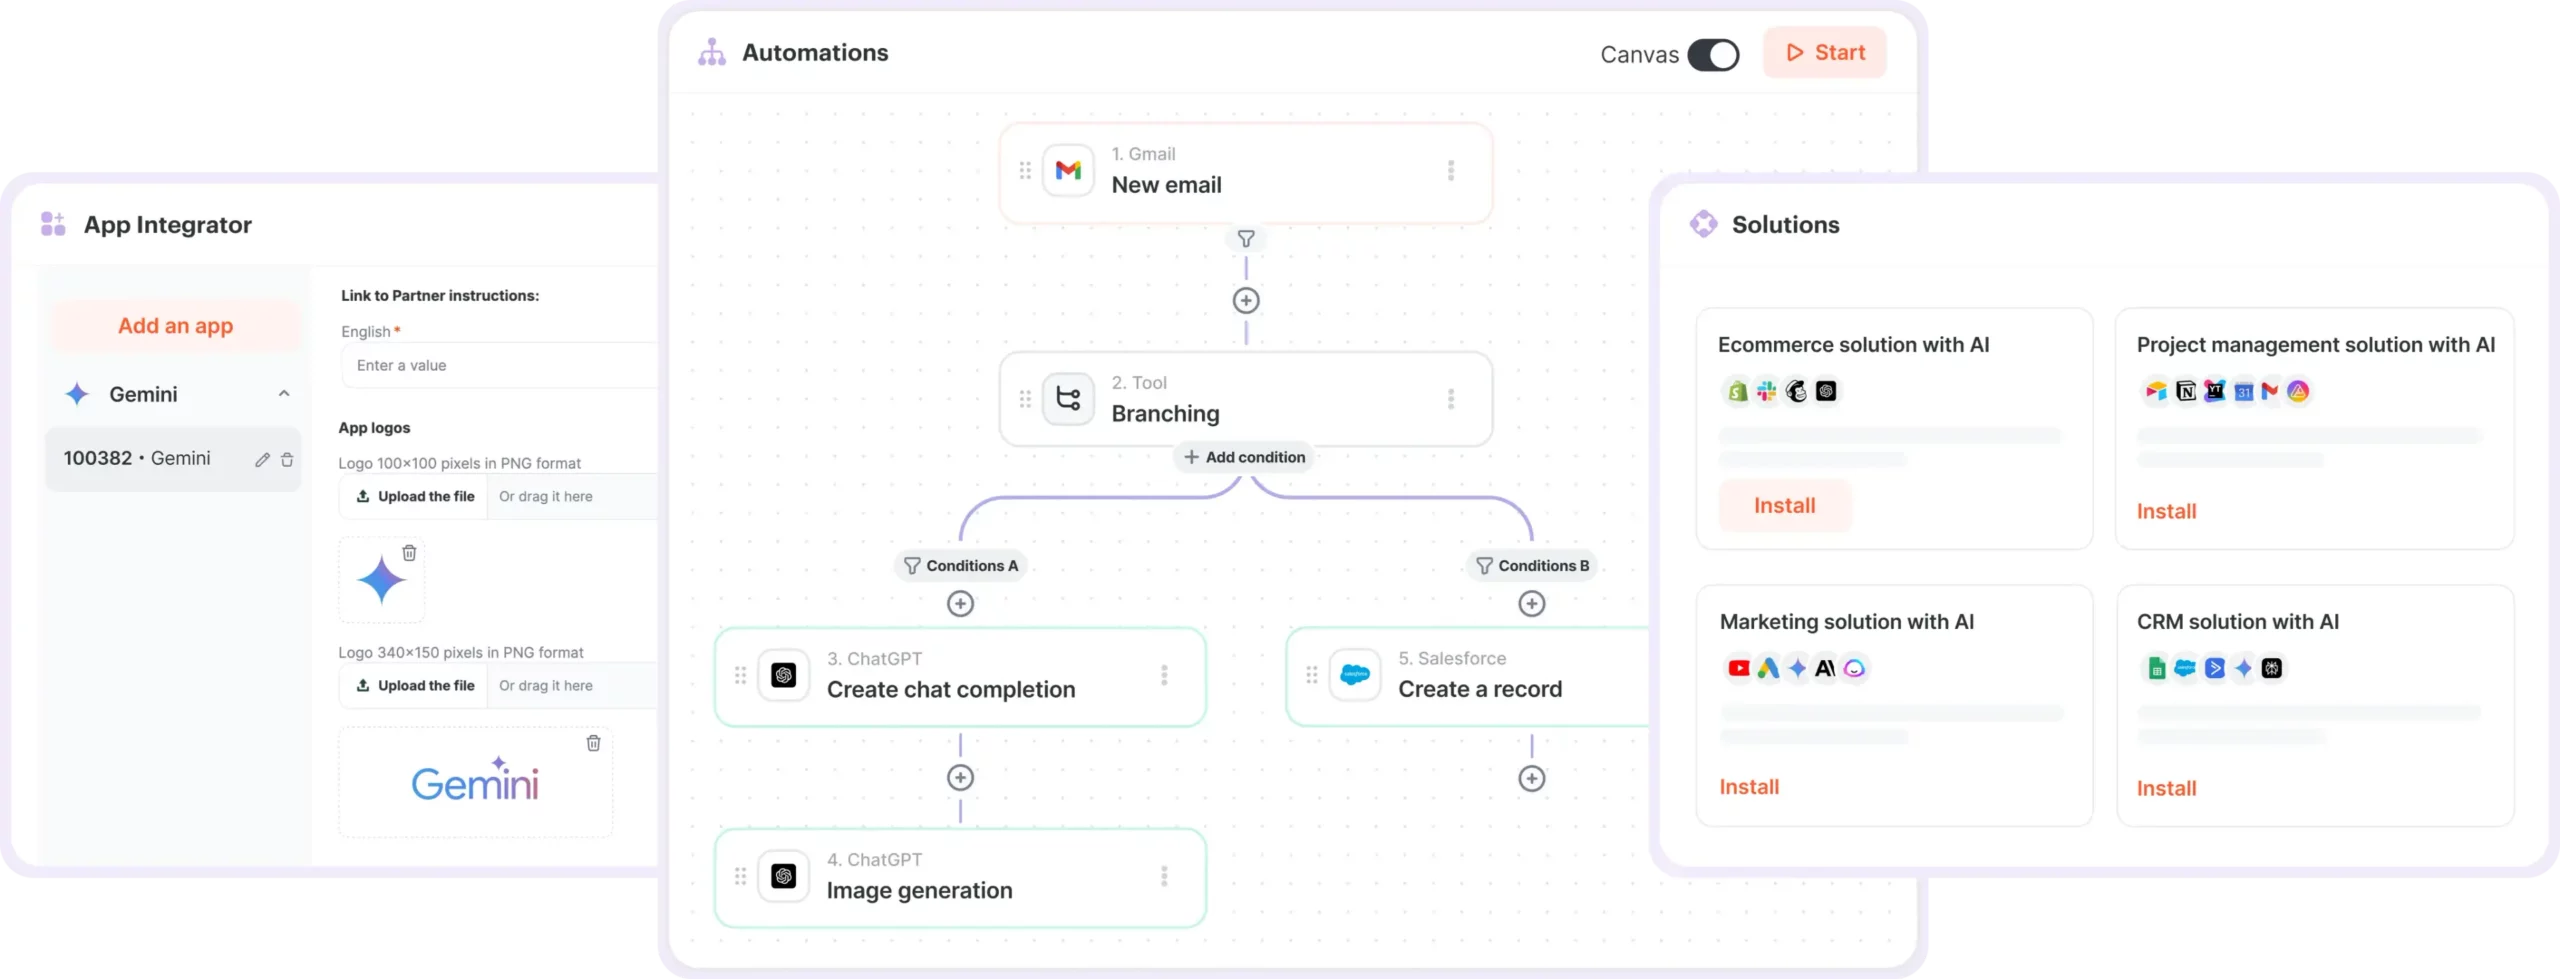
Task: Delete the 340×150 Gemini logo image
Action: point(593,743)
